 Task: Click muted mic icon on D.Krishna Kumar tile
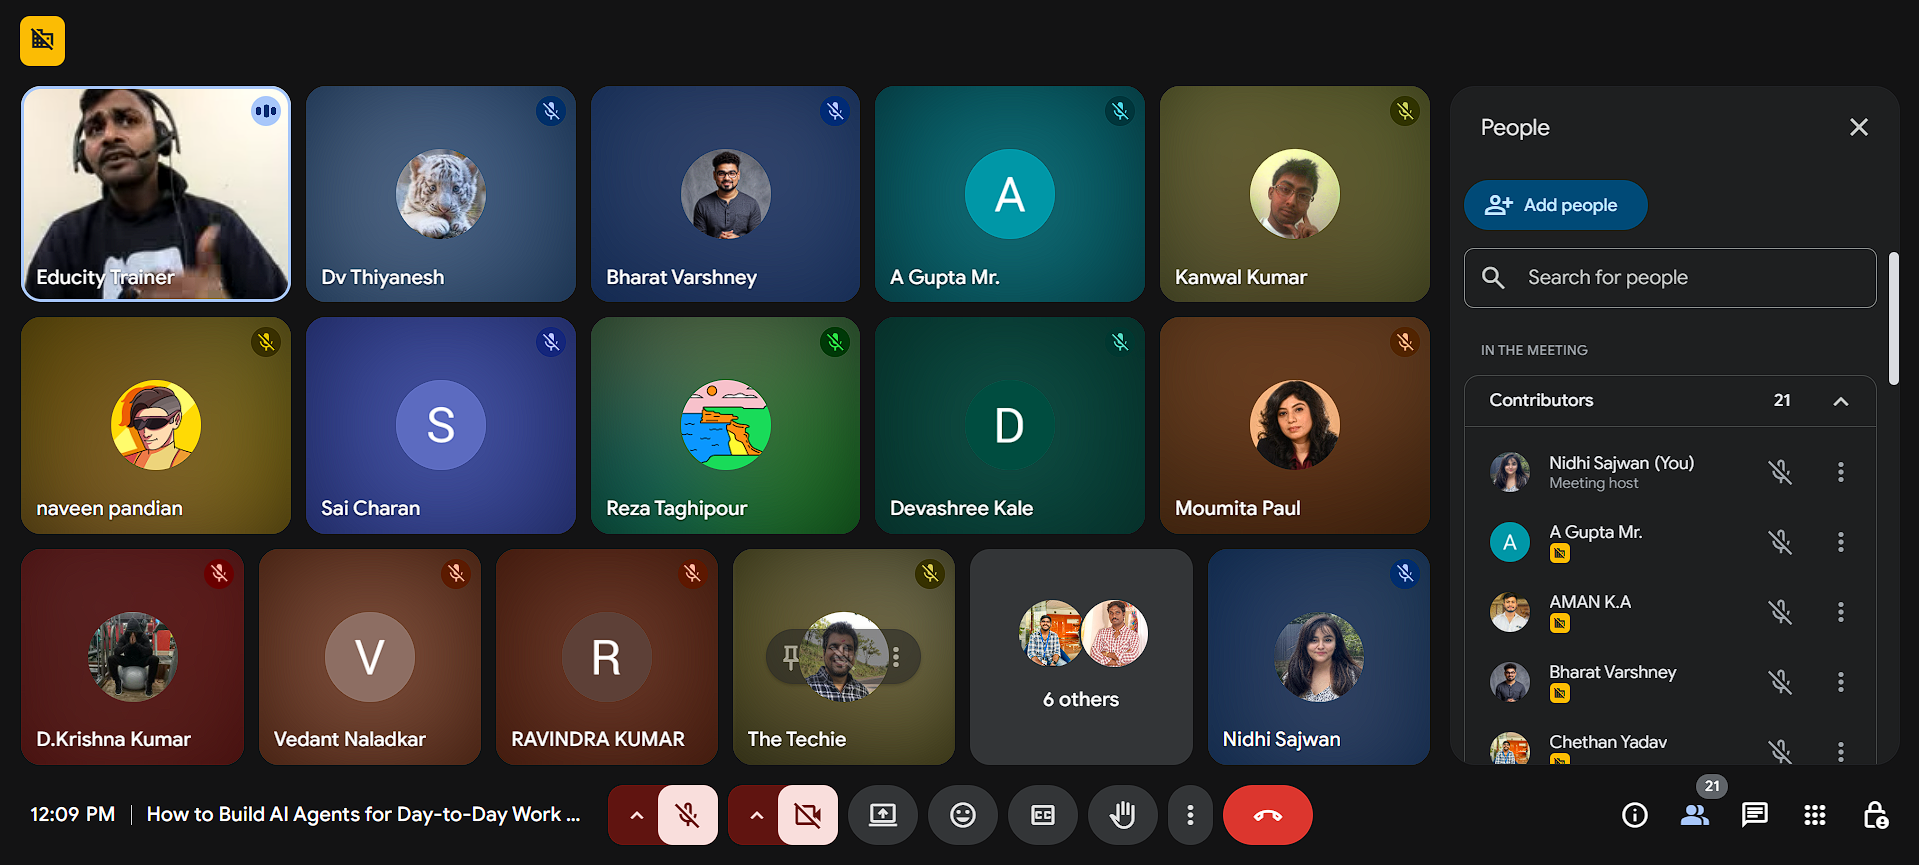coord(219,573)
